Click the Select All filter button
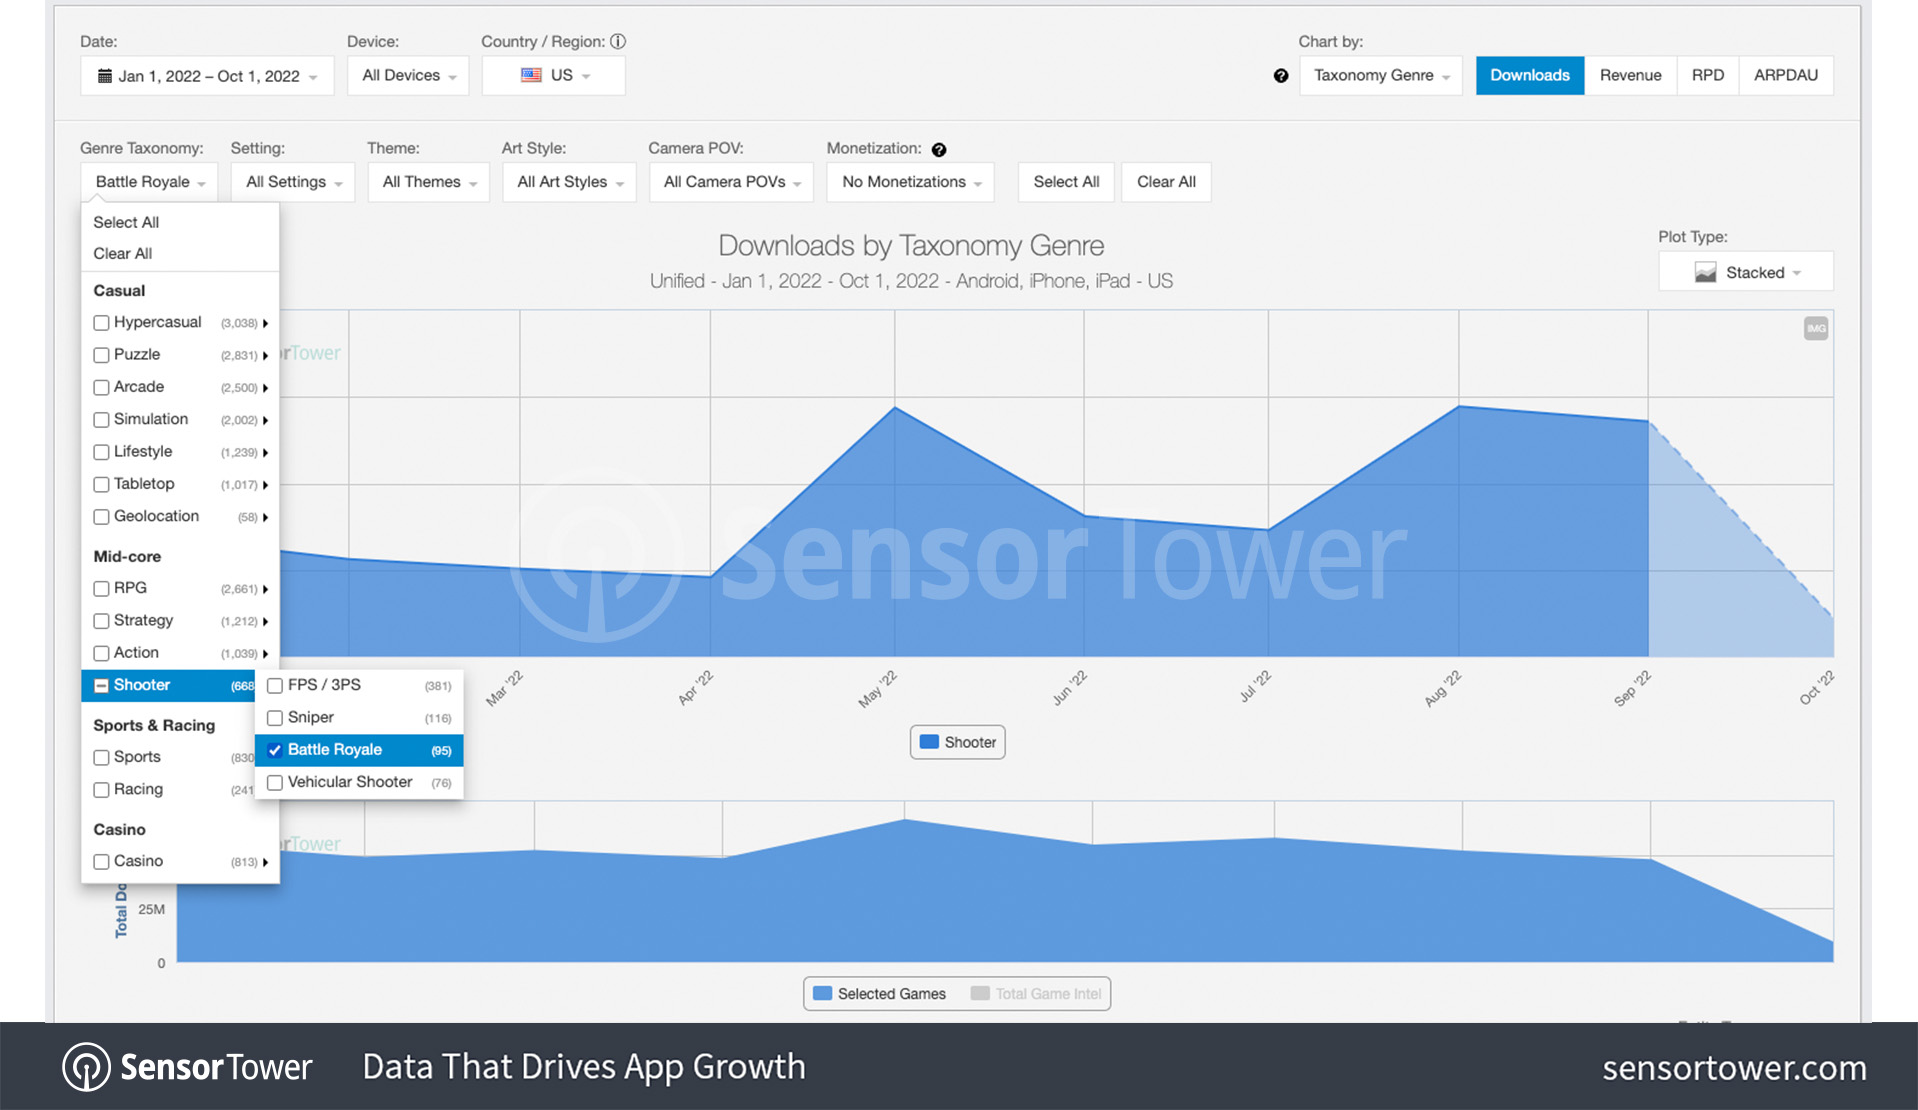The image size is (1918, 1110). click(x=1066, y=182)
